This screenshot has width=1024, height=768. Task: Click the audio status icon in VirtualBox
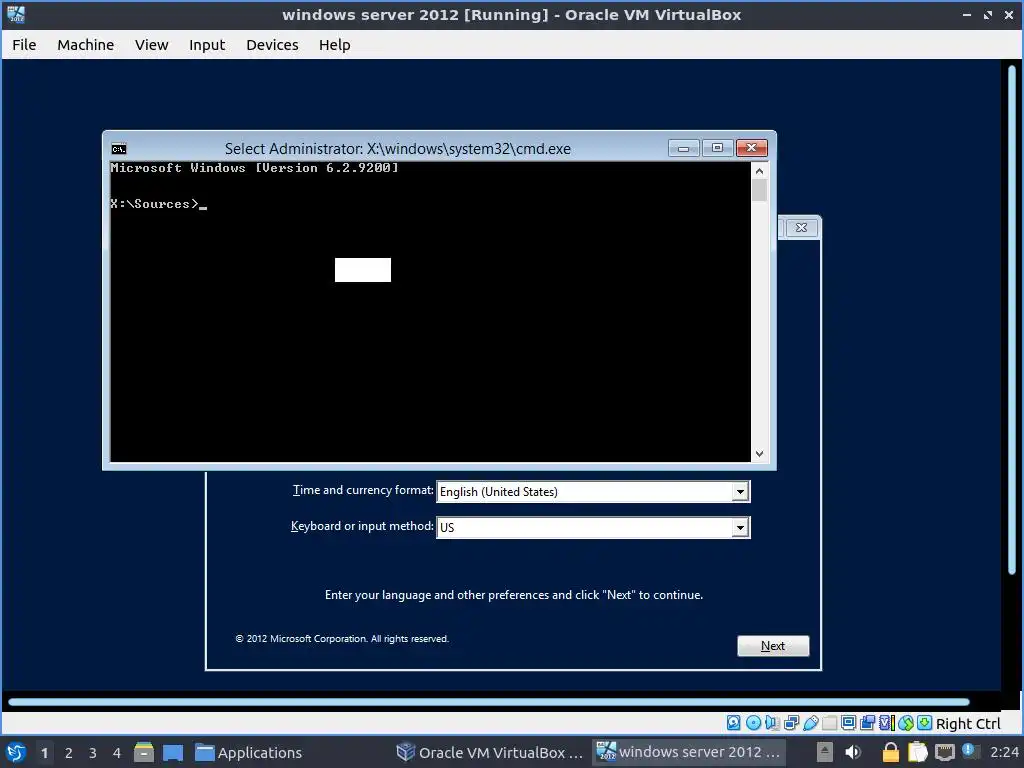[x=772, y=723]
